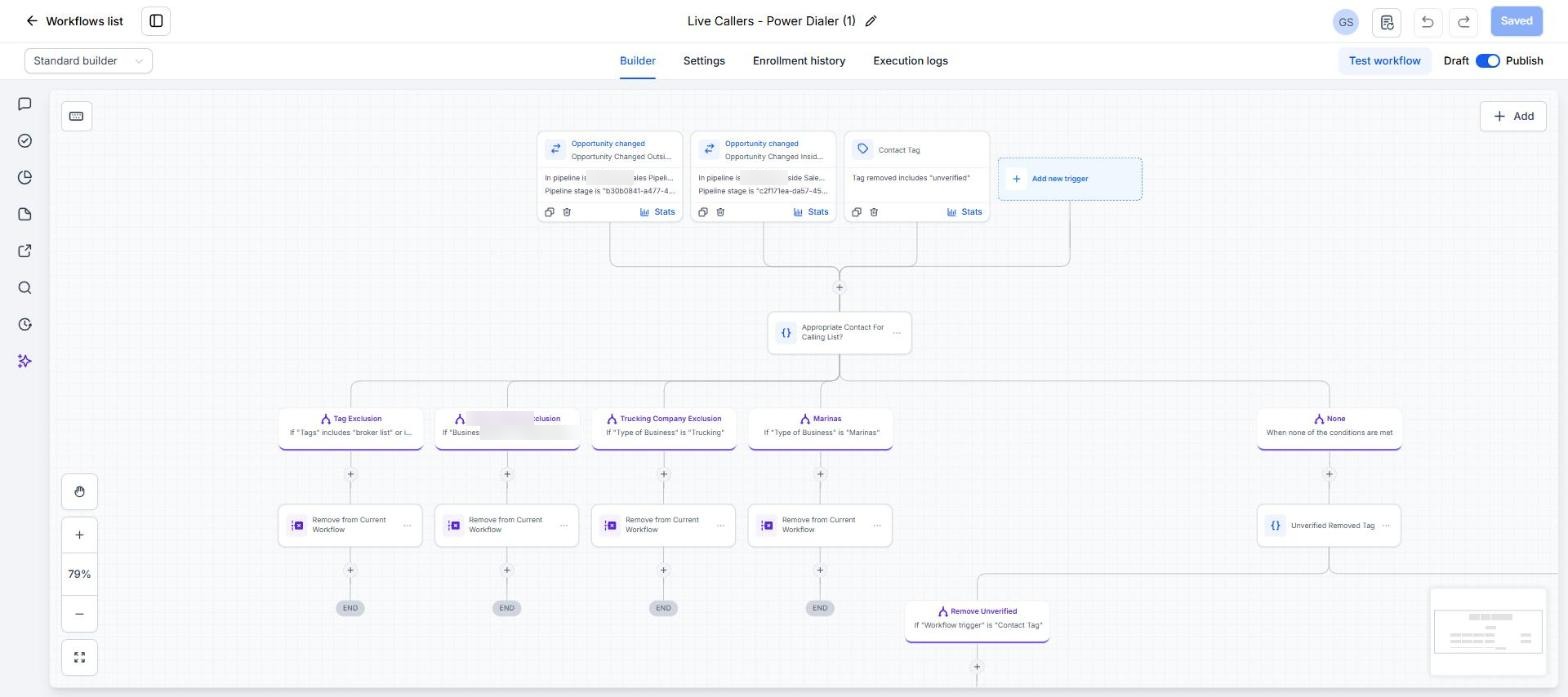Select the None branch

point(1329,428)
